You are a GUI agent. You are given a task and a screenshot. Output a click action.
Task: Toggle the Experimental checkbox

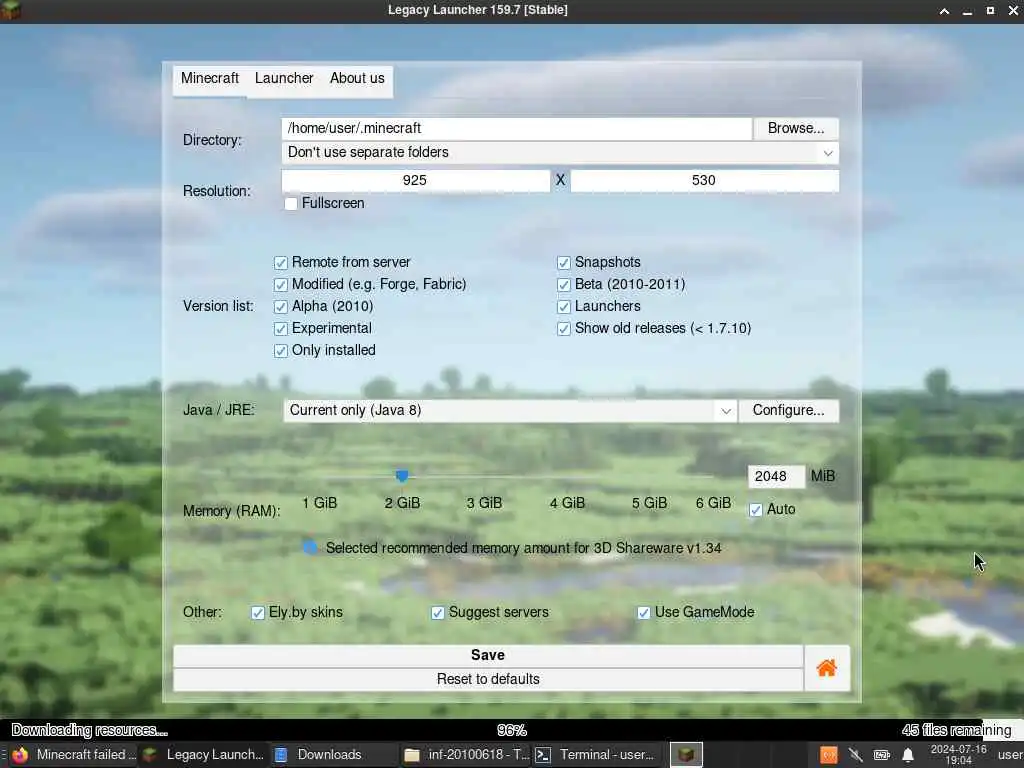tap(281, 328)
